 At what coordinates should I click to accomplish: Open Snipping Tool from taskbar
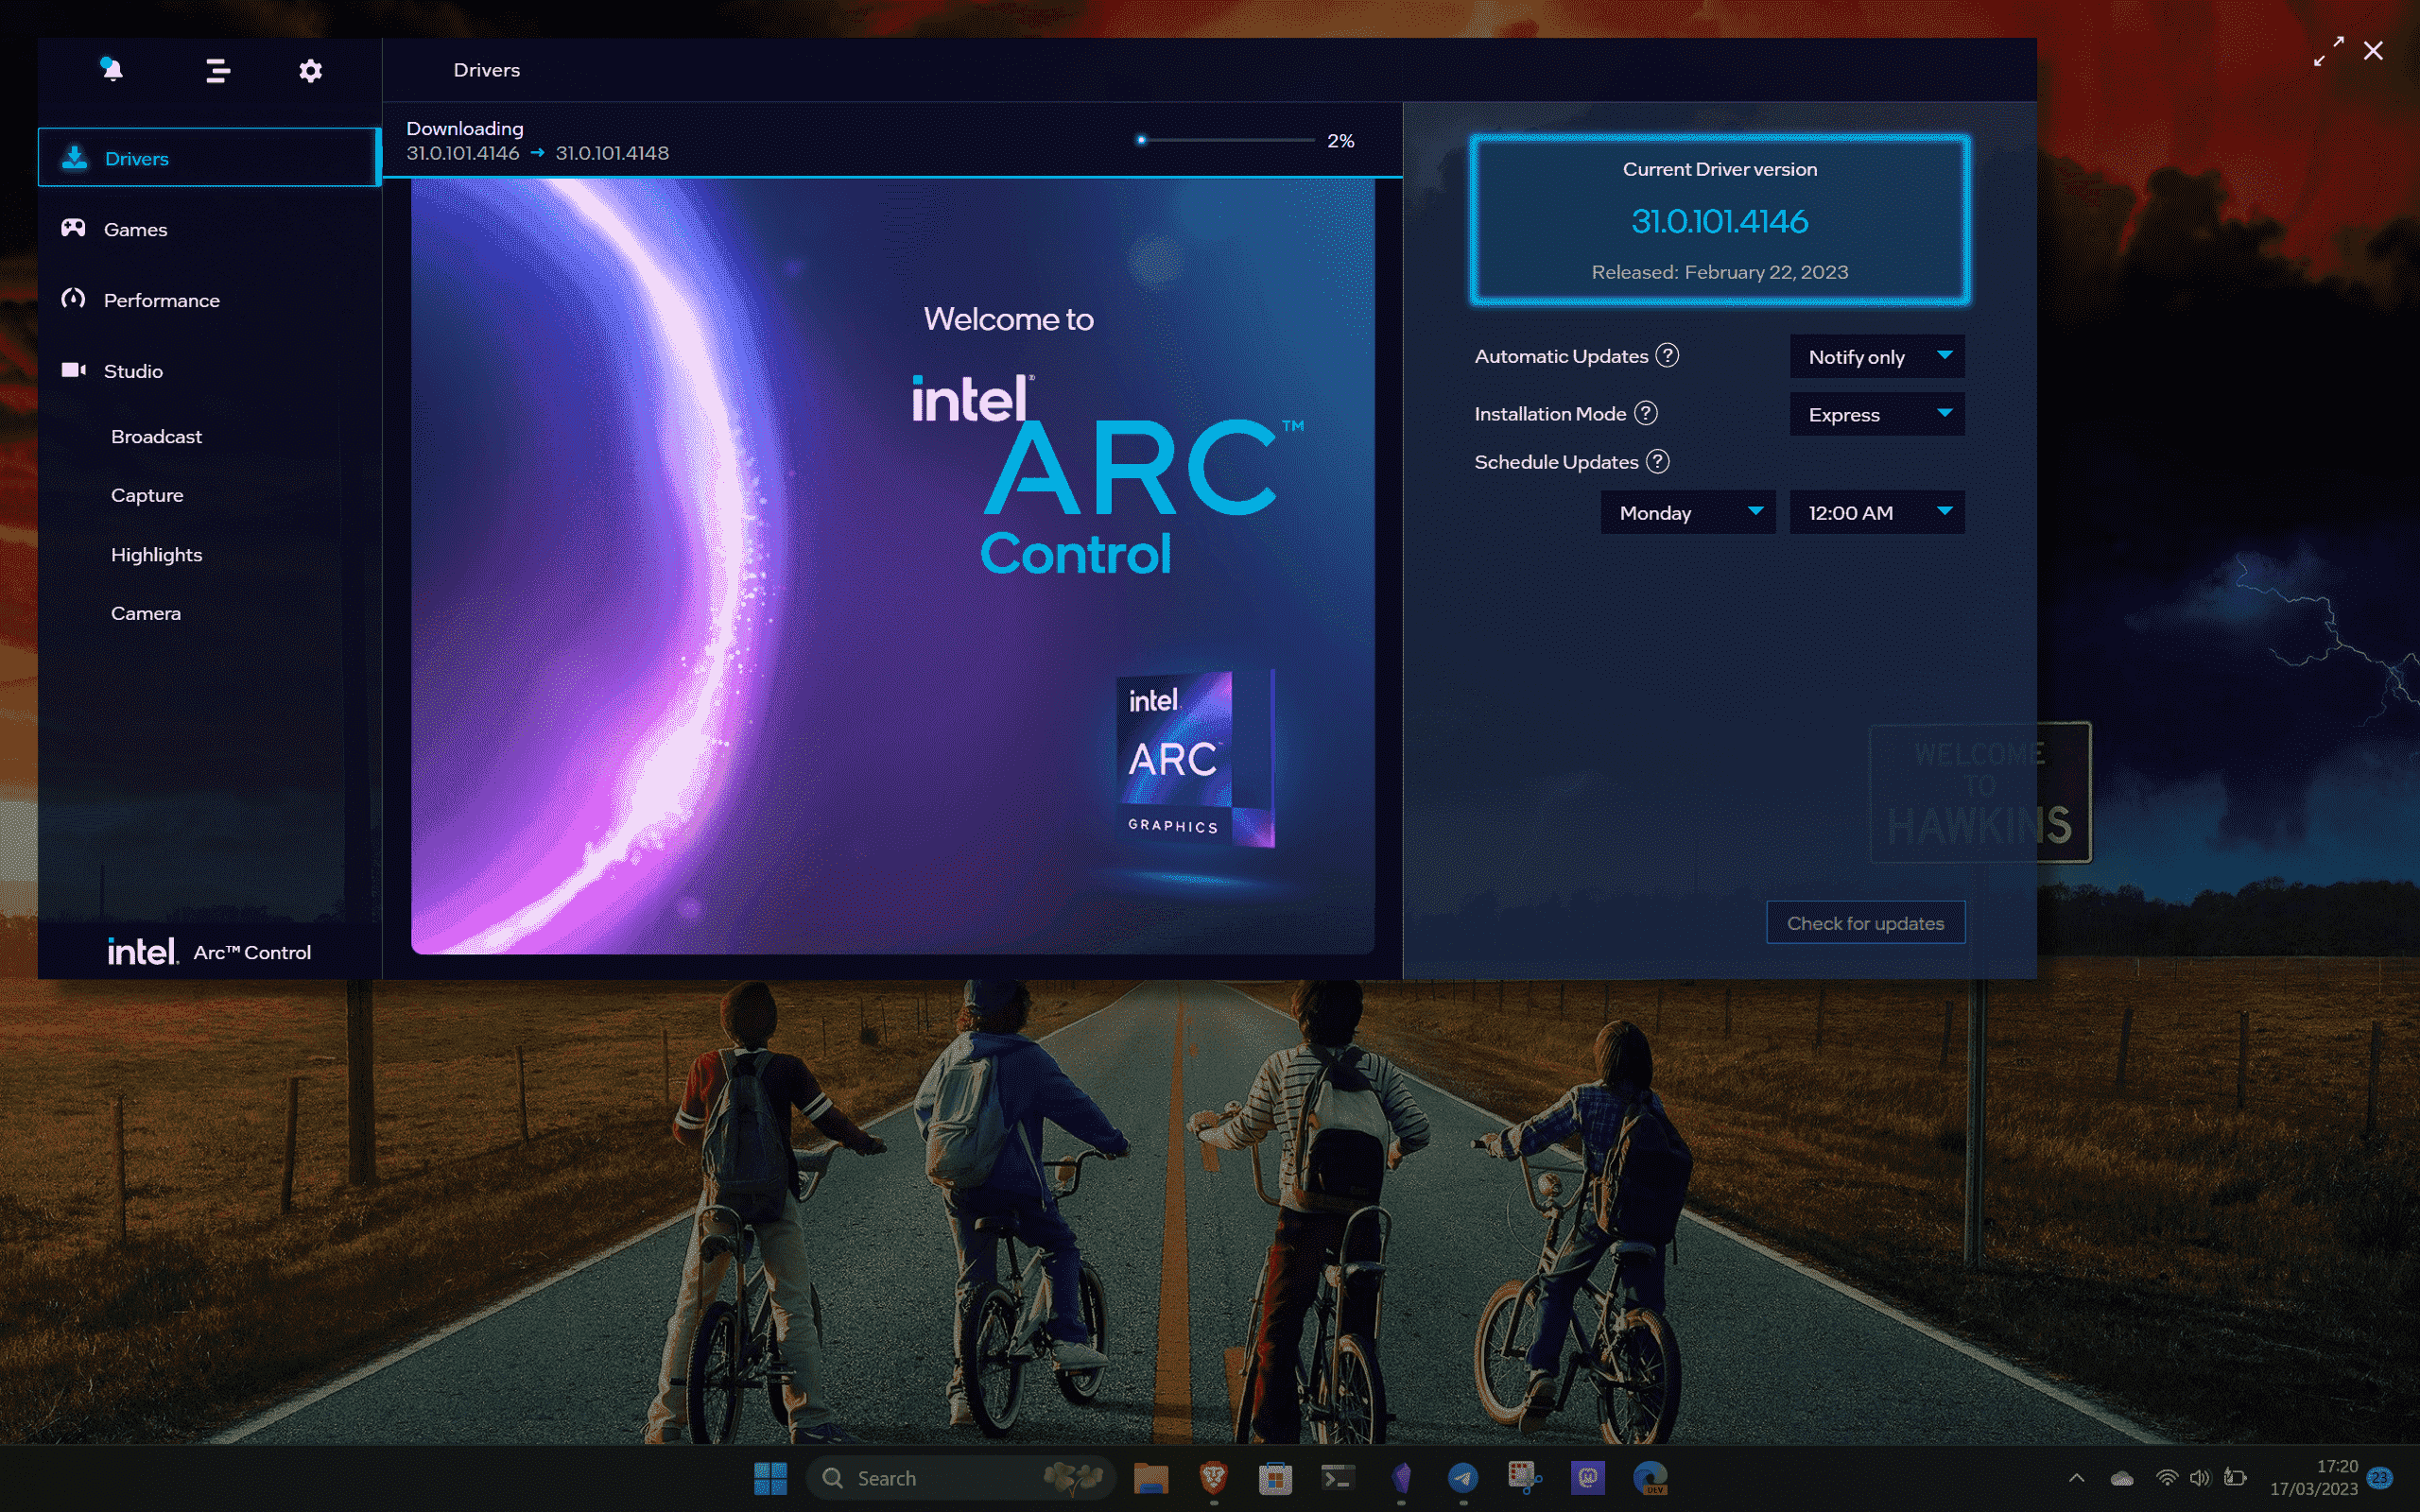(x=1525, y=1478)
